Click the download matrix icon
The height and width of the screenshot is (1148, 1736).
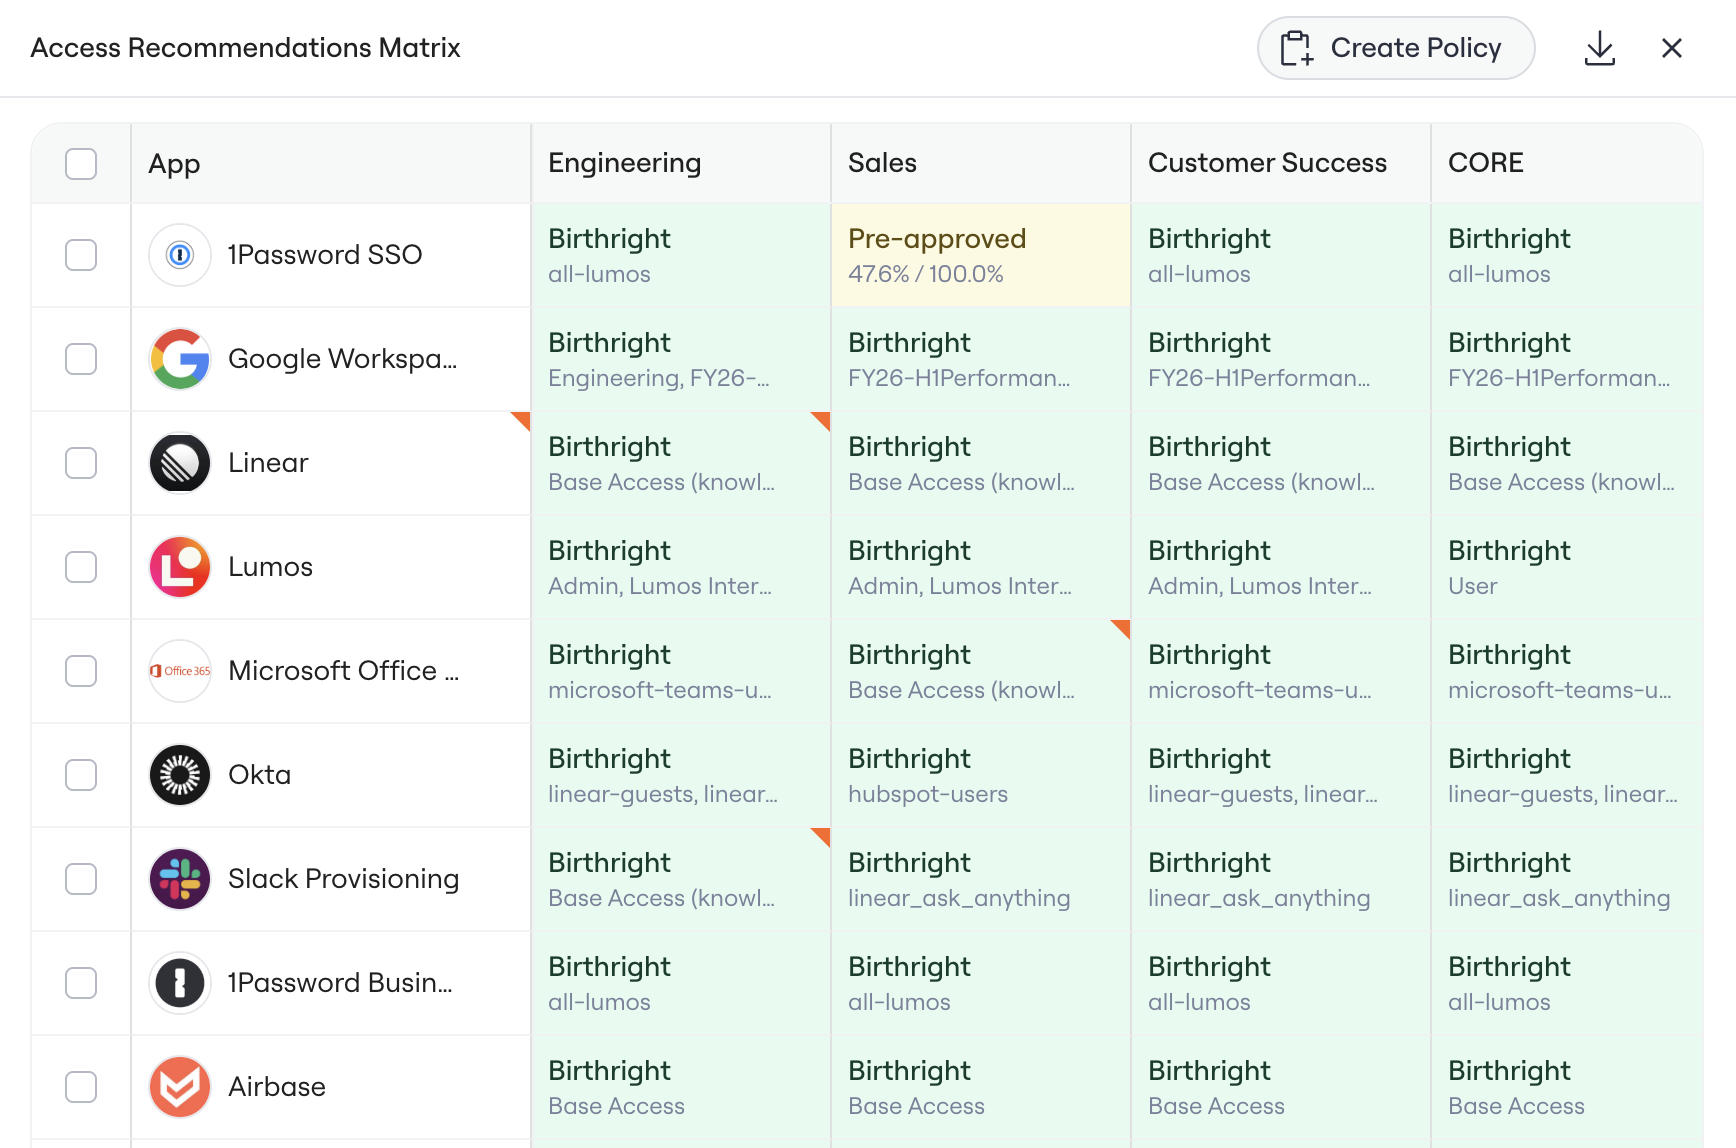1600,48
